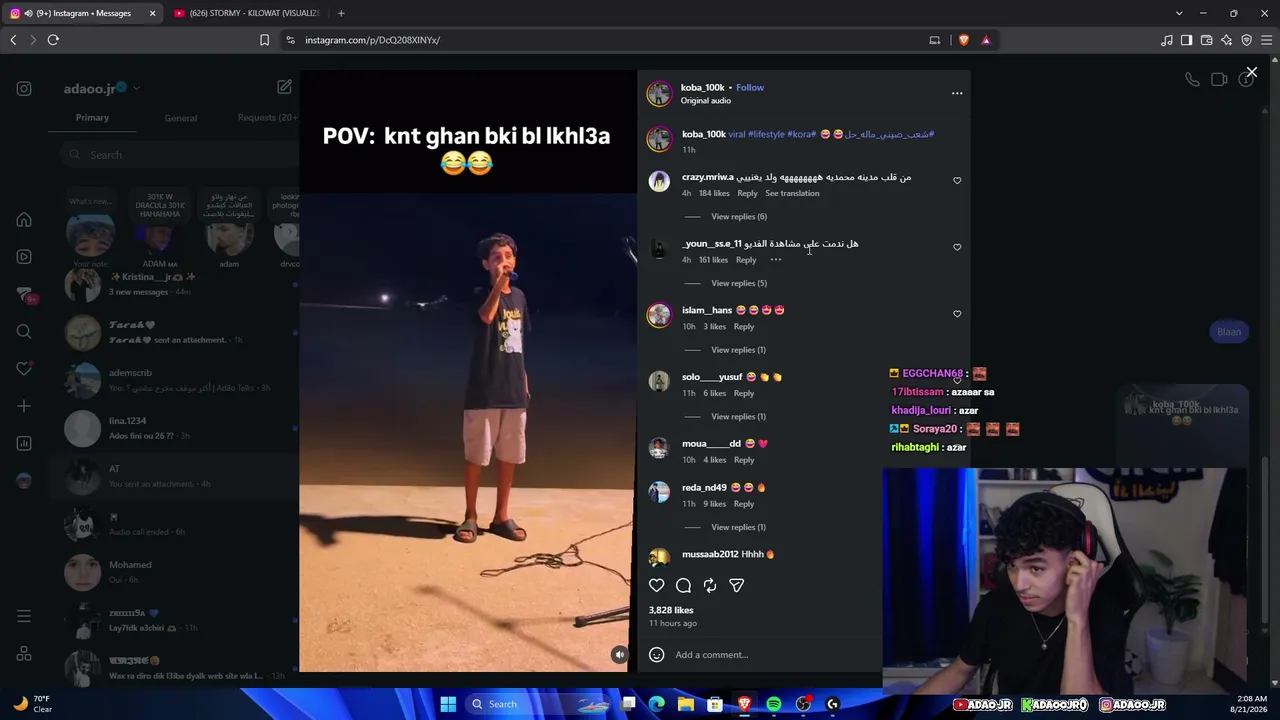Reply to reda_nd49's comment
Image resolution: width=1280 pixels, height=720 pixels.
[744, 504]
